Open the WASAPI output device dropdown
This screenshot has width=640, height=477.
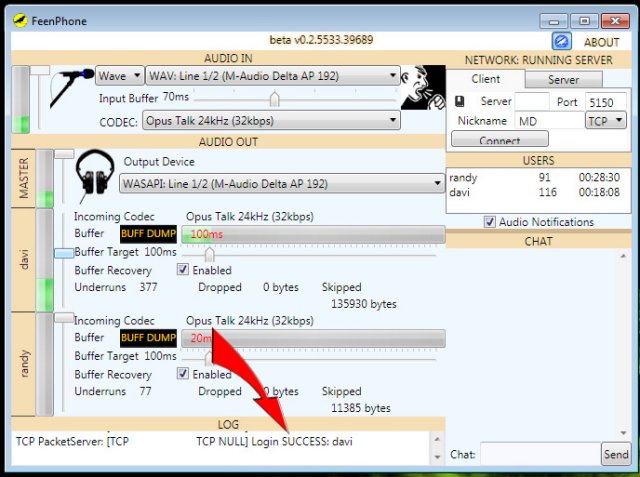pyautogui.click(x=282, y=184)
